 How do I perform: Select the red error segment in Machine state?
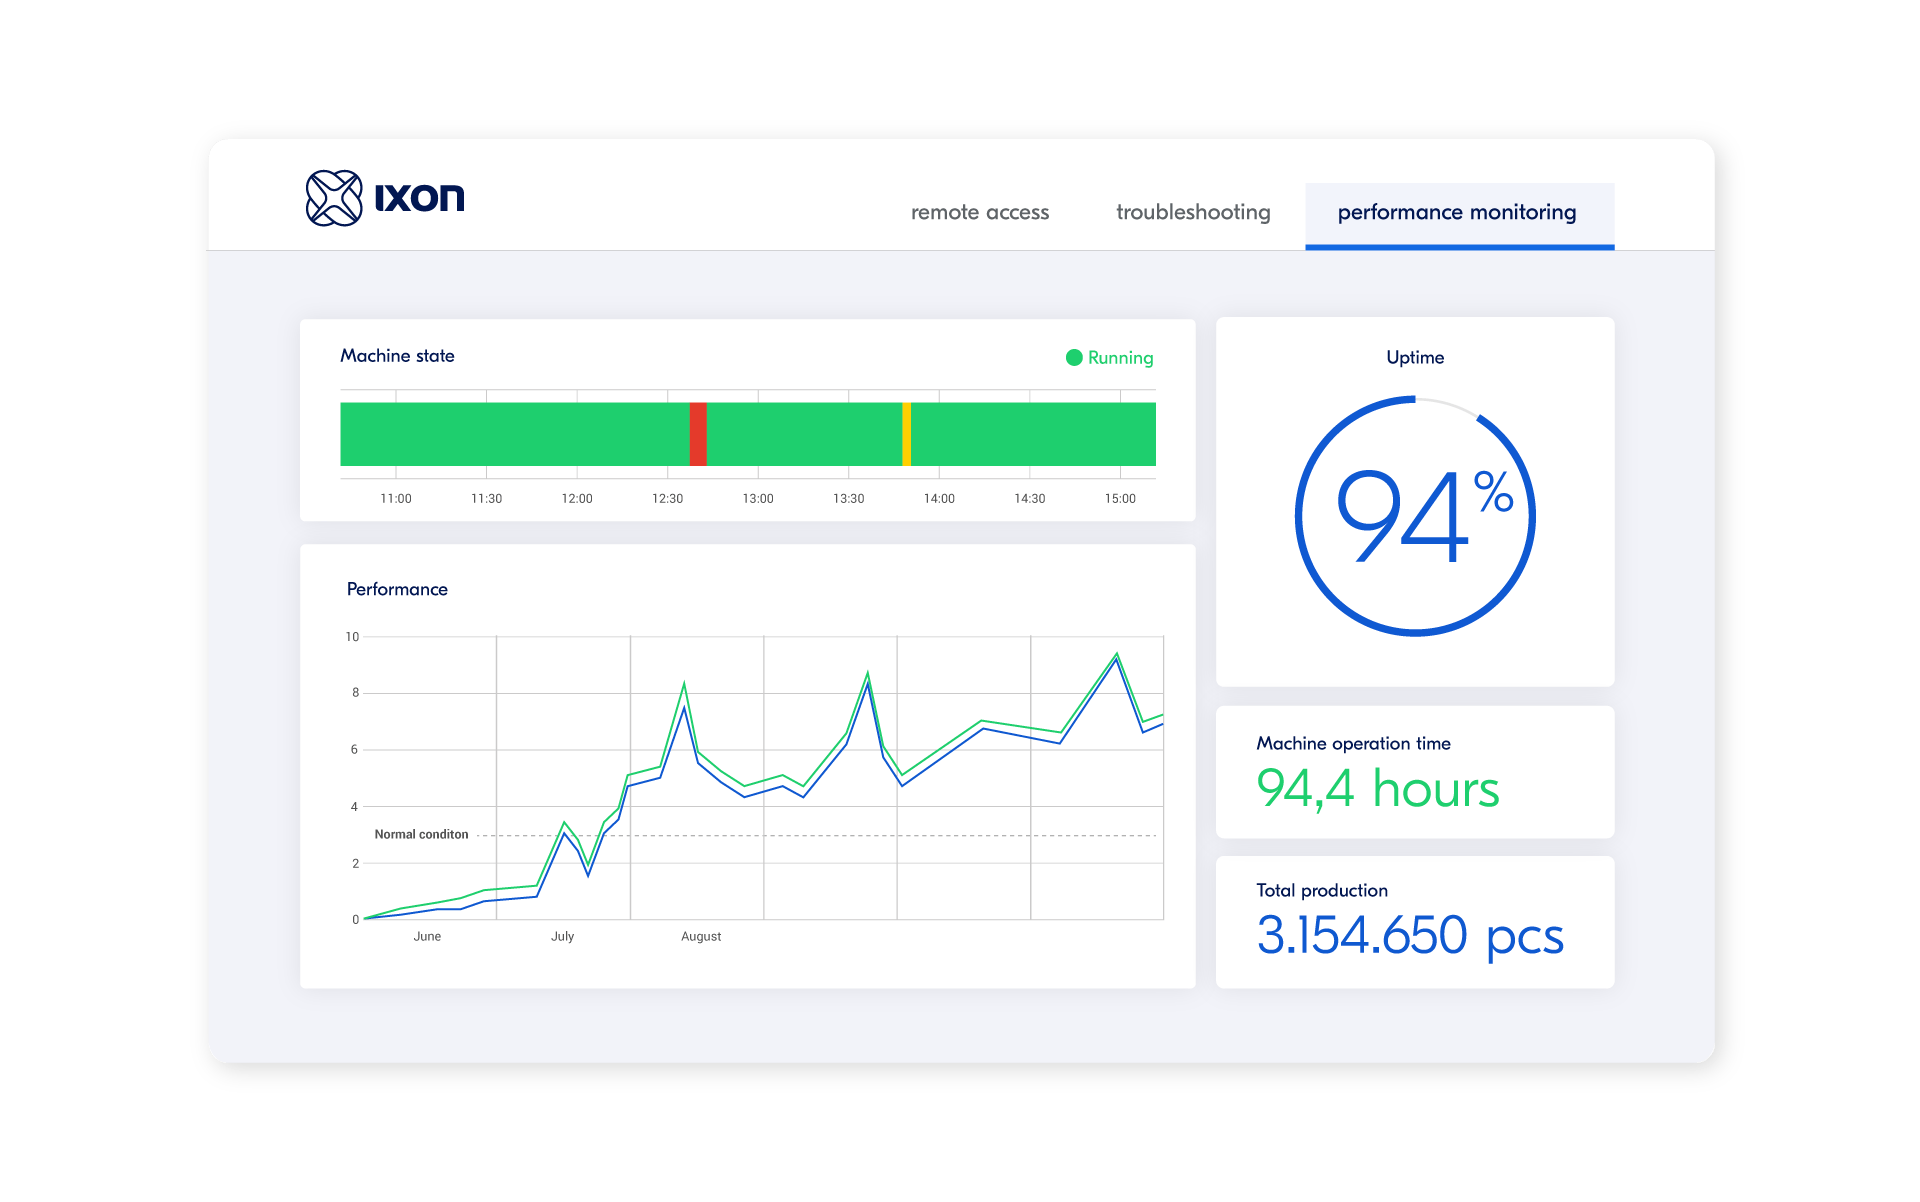tap(697, 433)
